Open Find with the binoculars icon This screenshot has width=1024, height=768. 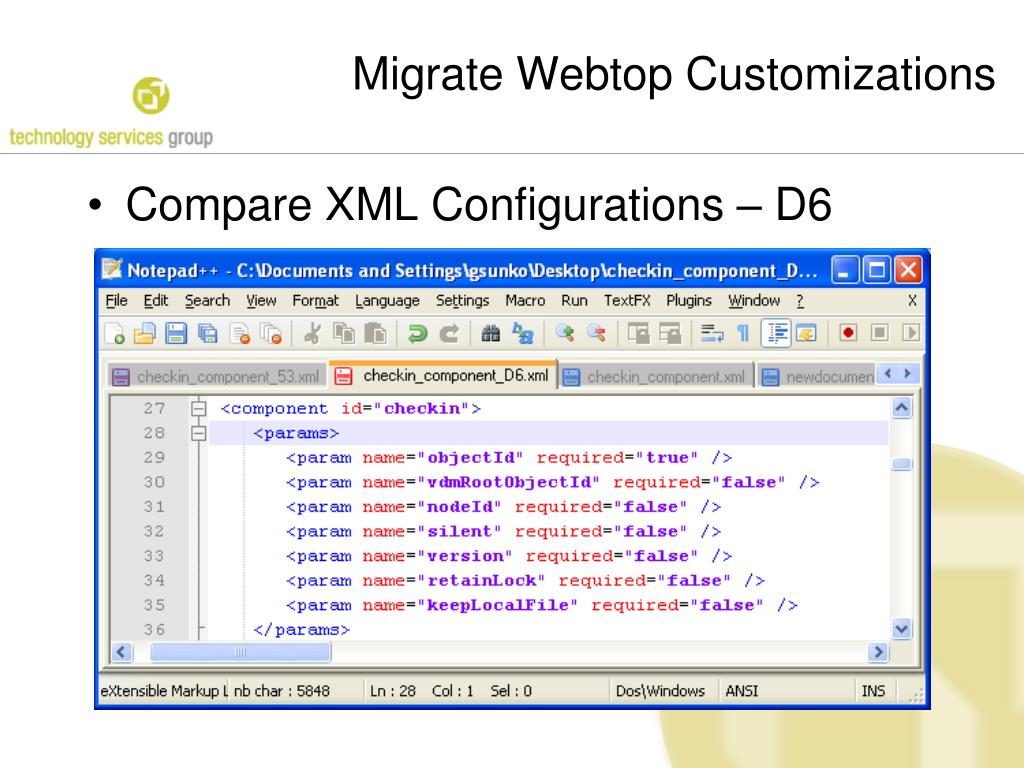pos(490,334)
